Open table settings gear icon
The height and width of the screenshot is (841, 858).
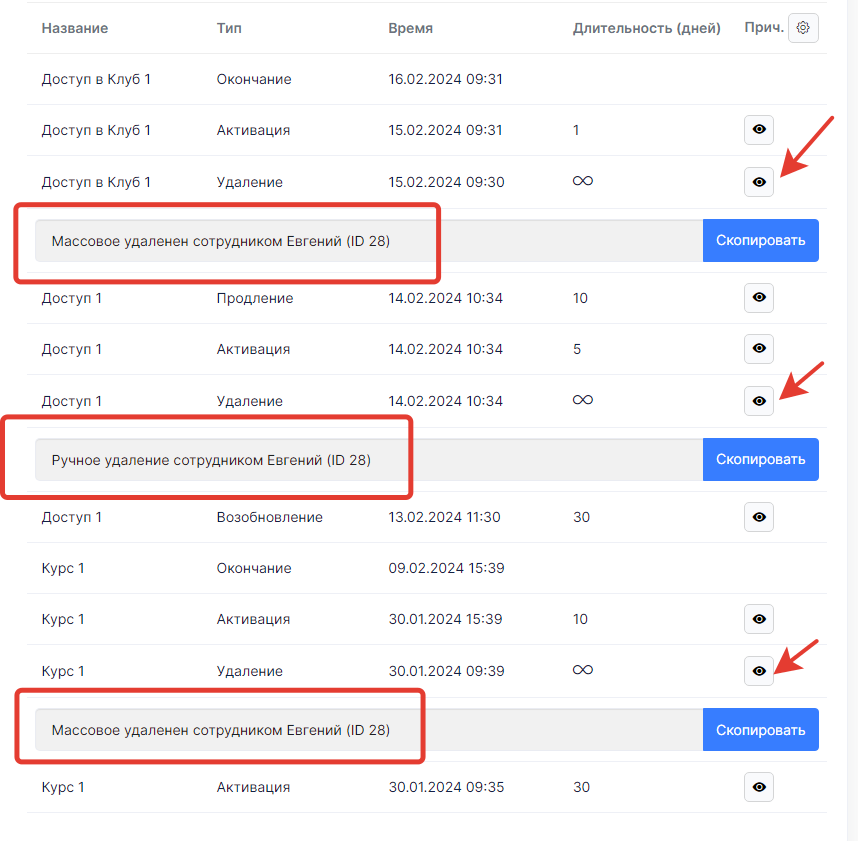(802, 29)
